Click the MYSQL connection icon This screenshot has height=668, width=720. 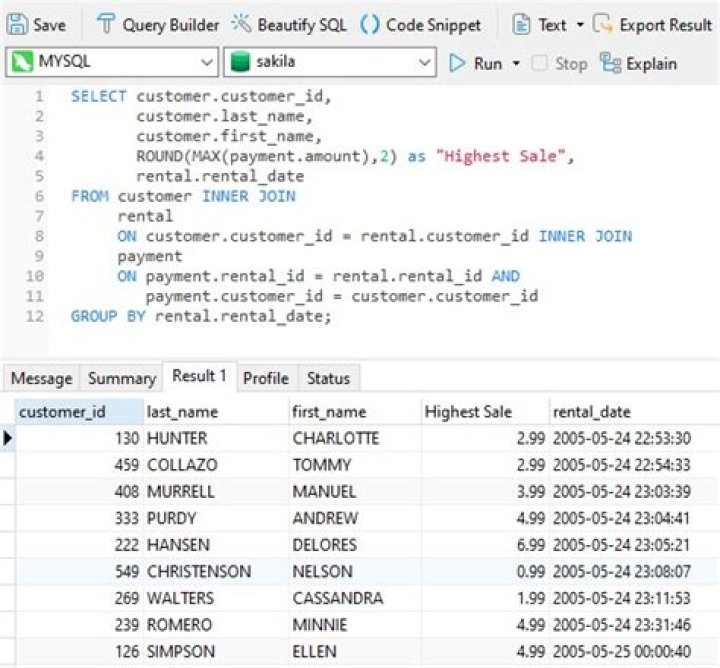click(22, 62)
